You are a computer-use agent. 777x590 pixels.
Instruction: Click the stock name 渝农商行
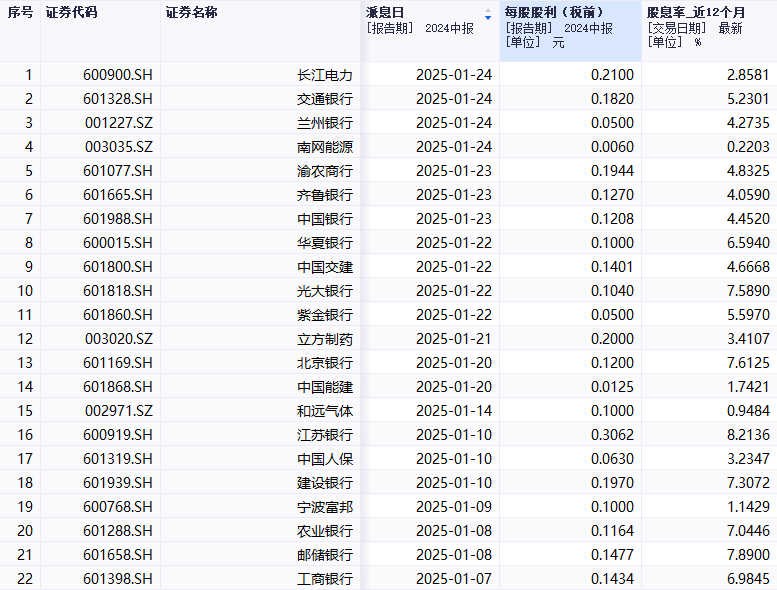pyautogui.click(x=325, y=171)
